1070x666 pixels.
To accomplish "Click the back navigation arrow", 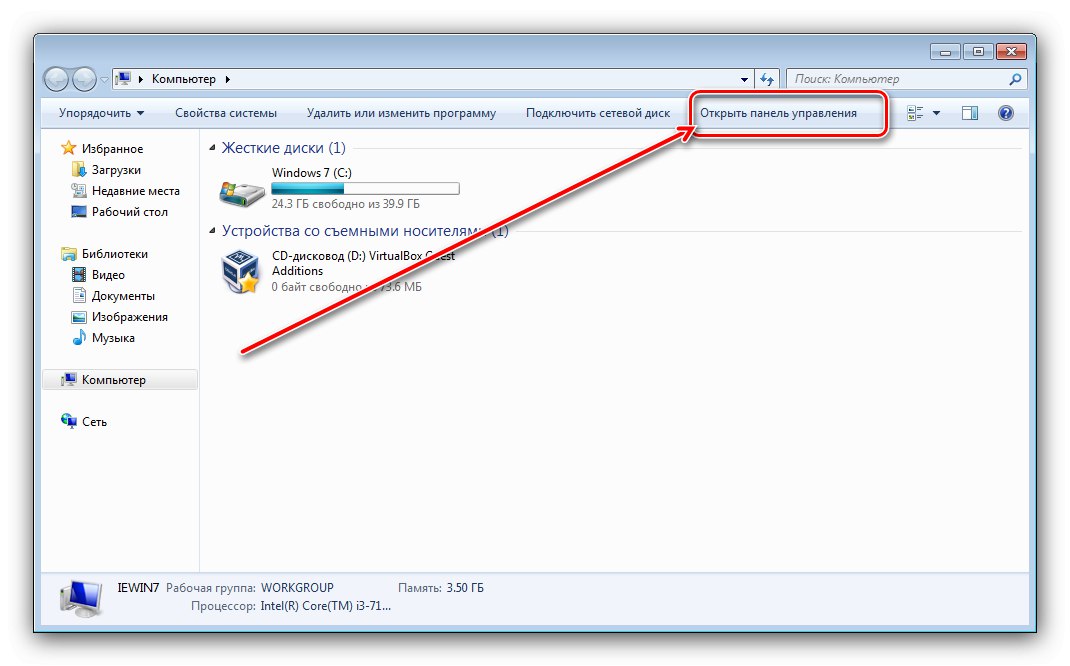I will [x=55, y=79].
